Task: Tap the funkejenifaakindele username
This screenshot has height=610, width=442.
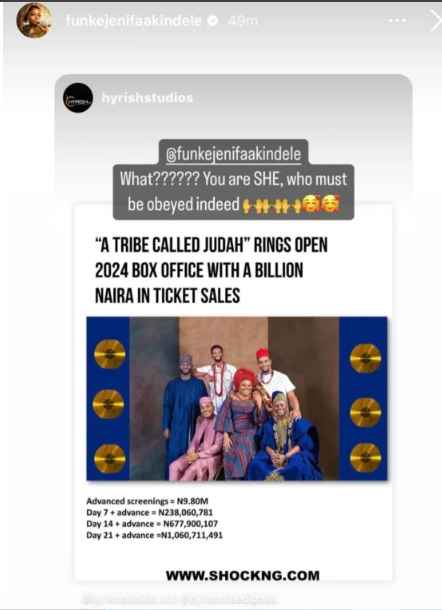Action: [x=134, y=20]
